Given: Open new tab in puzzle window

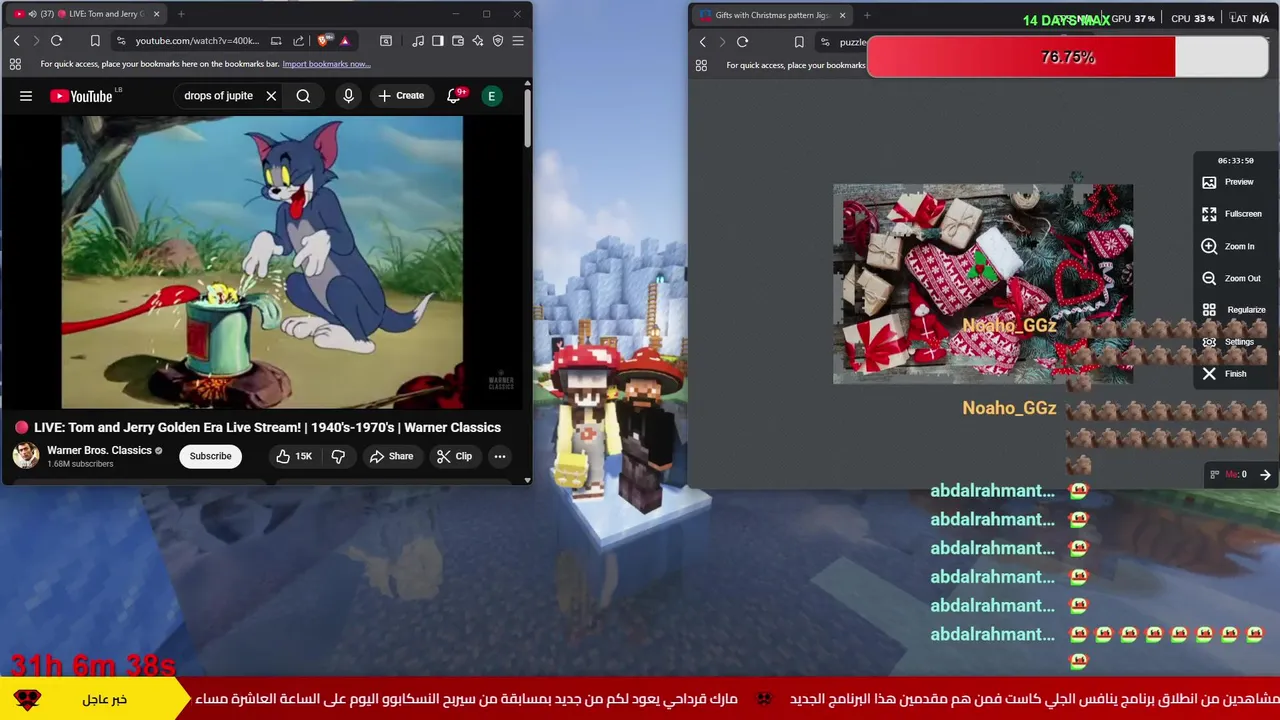Looking at the screenshot, I should [x=867, y=15].
